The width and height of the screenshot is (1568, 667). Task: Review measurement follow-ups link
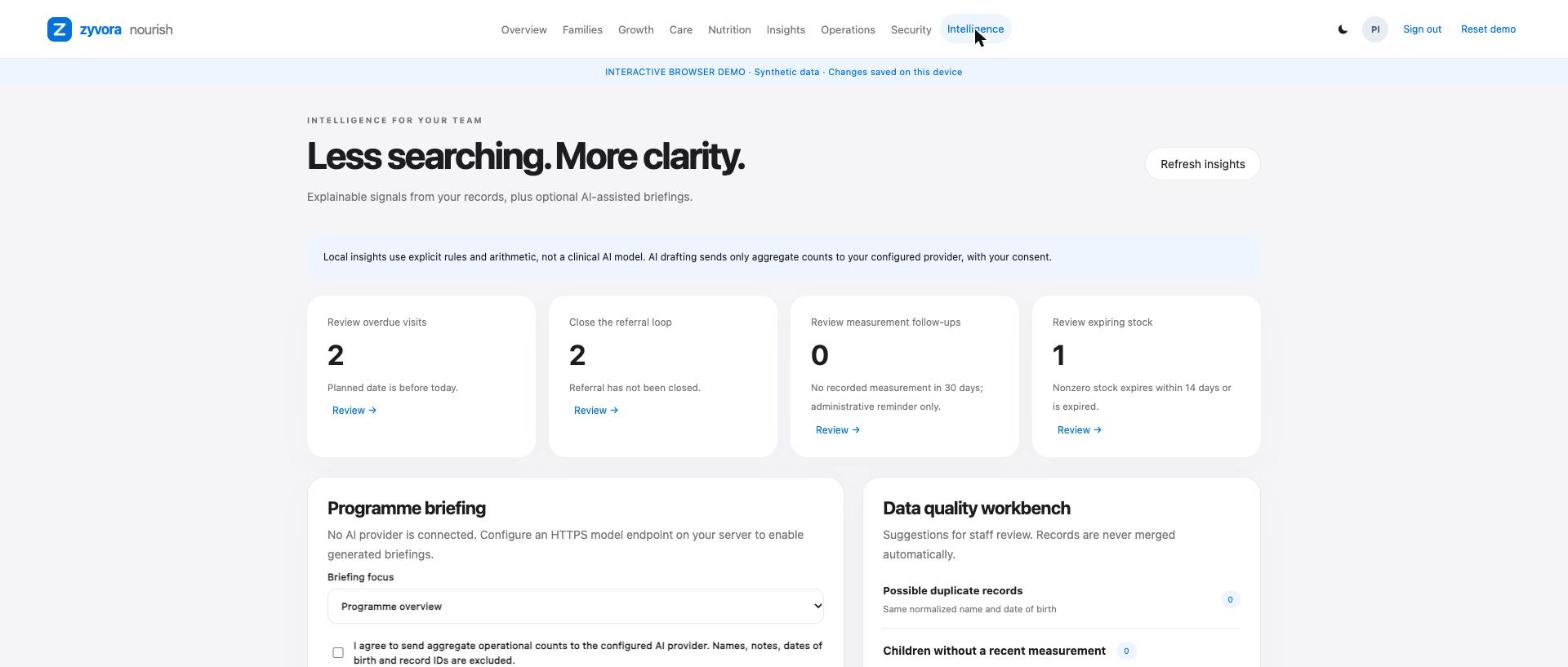pos(837,430)
